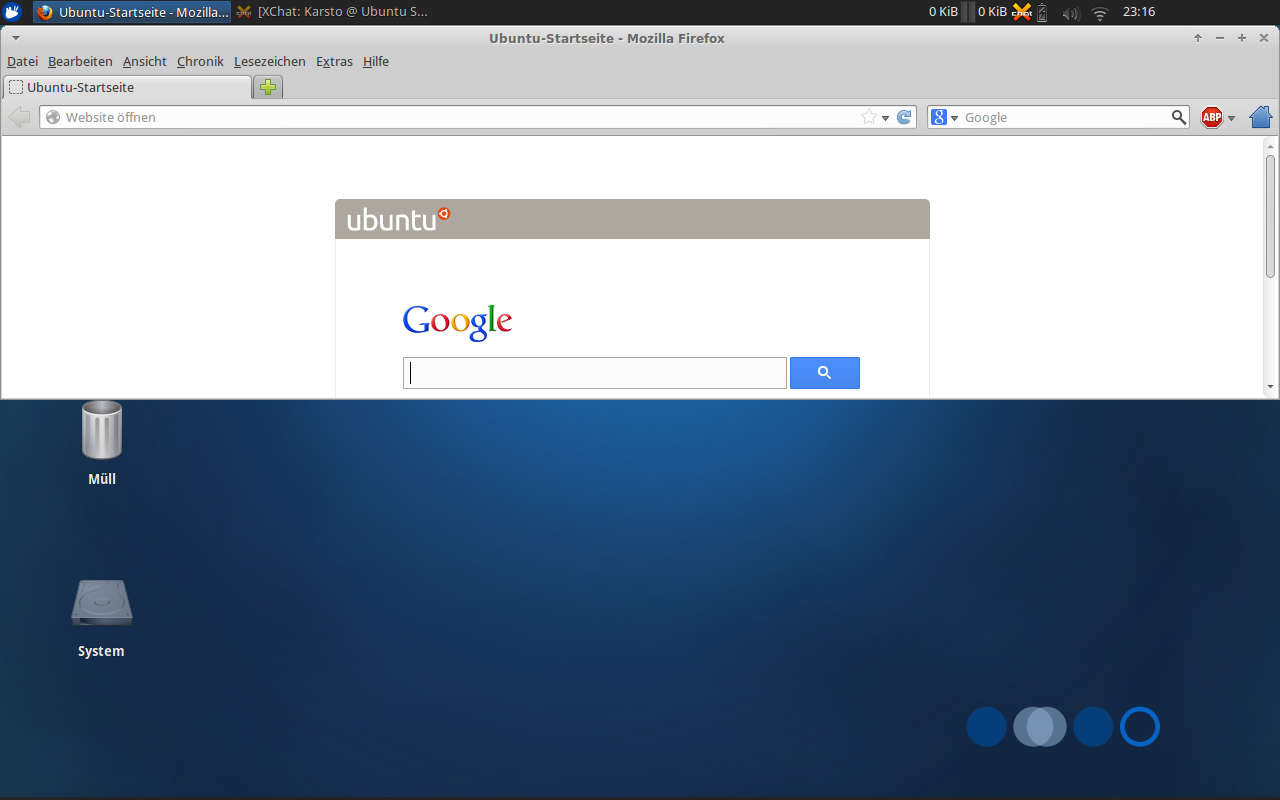1280x800 pixels.
Task: Click the magnifier icon in the search bar
Action: (1179, 117)
